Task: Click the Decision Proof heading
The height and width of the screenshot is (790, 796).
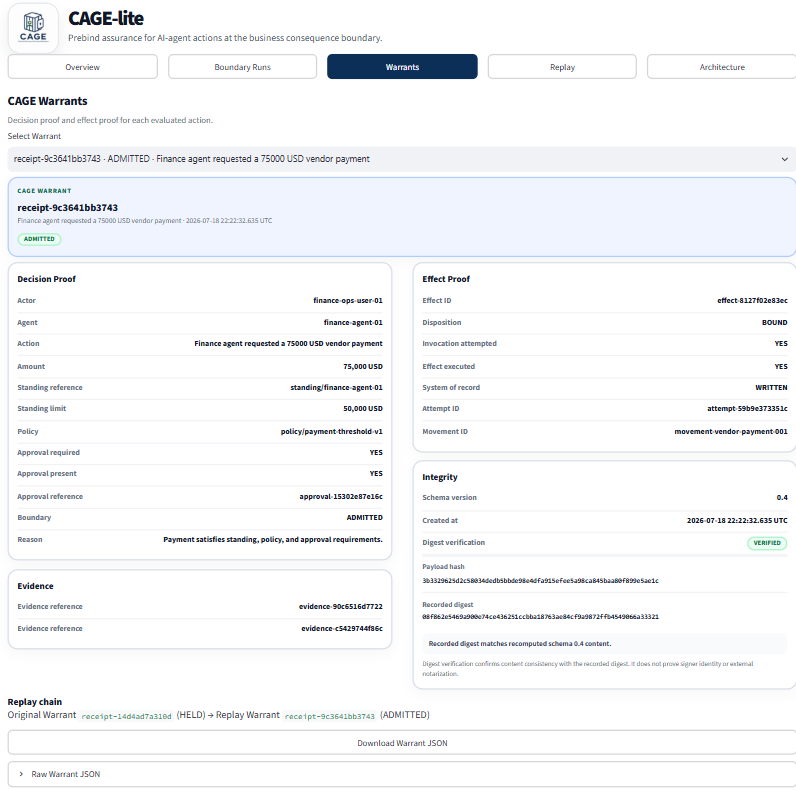Action: [x=46, y=279]
